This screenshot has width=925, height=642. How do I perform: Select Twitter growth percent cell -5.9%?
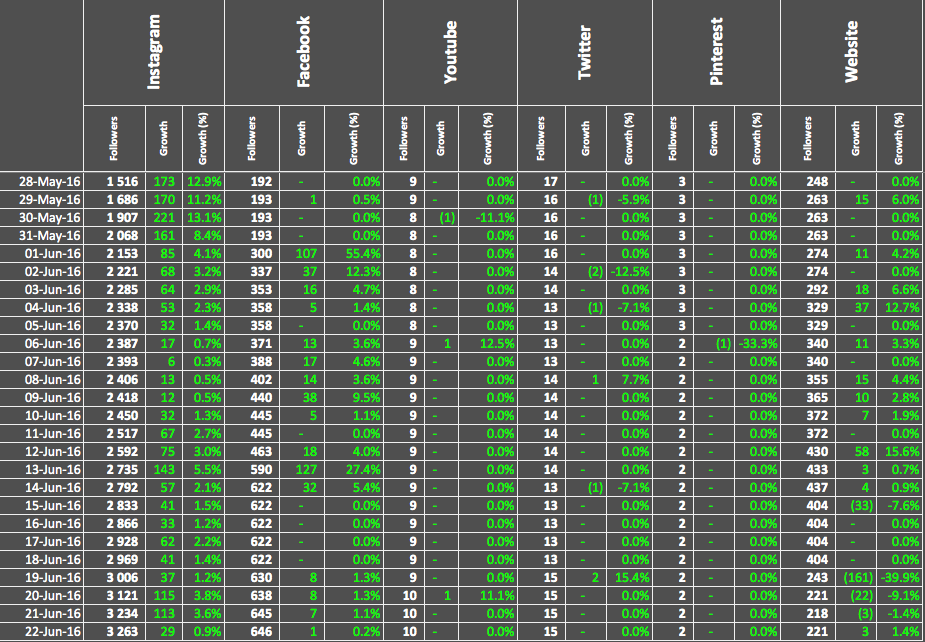[x=629, y=199]
